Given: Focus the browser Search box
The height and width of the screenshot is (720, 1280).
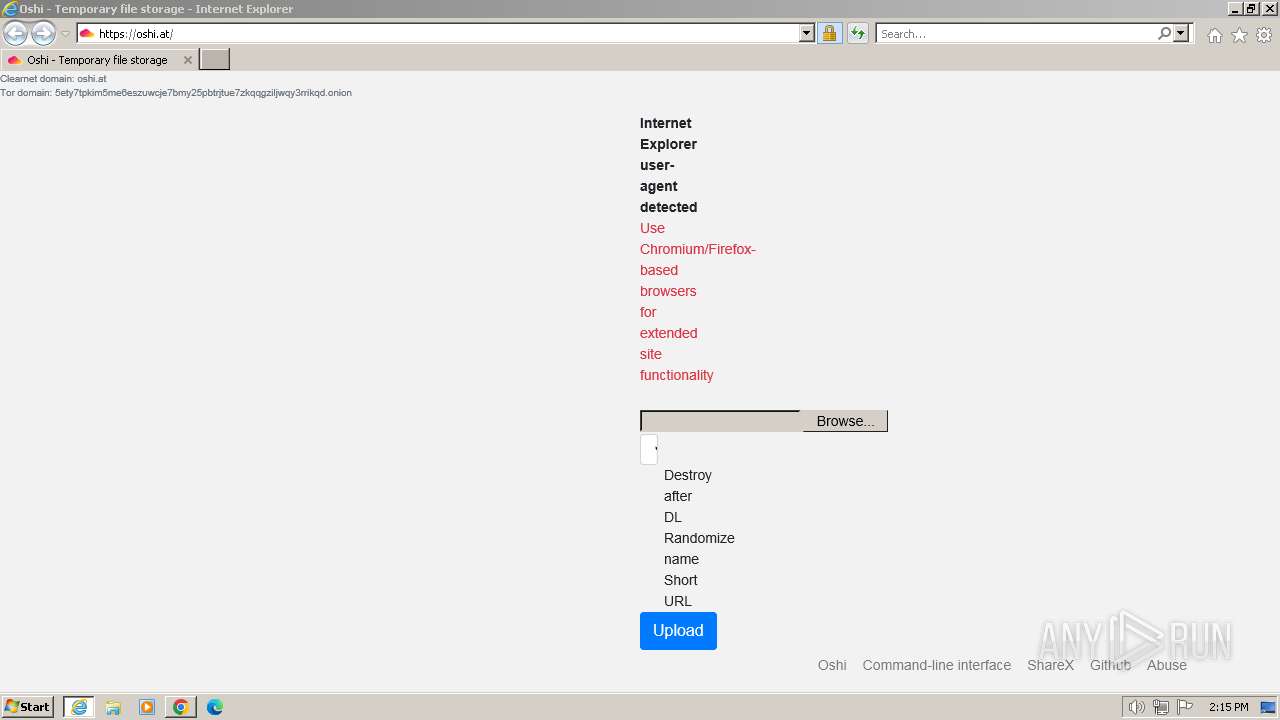Looking at the screenshot, I should pos(1016,34).
